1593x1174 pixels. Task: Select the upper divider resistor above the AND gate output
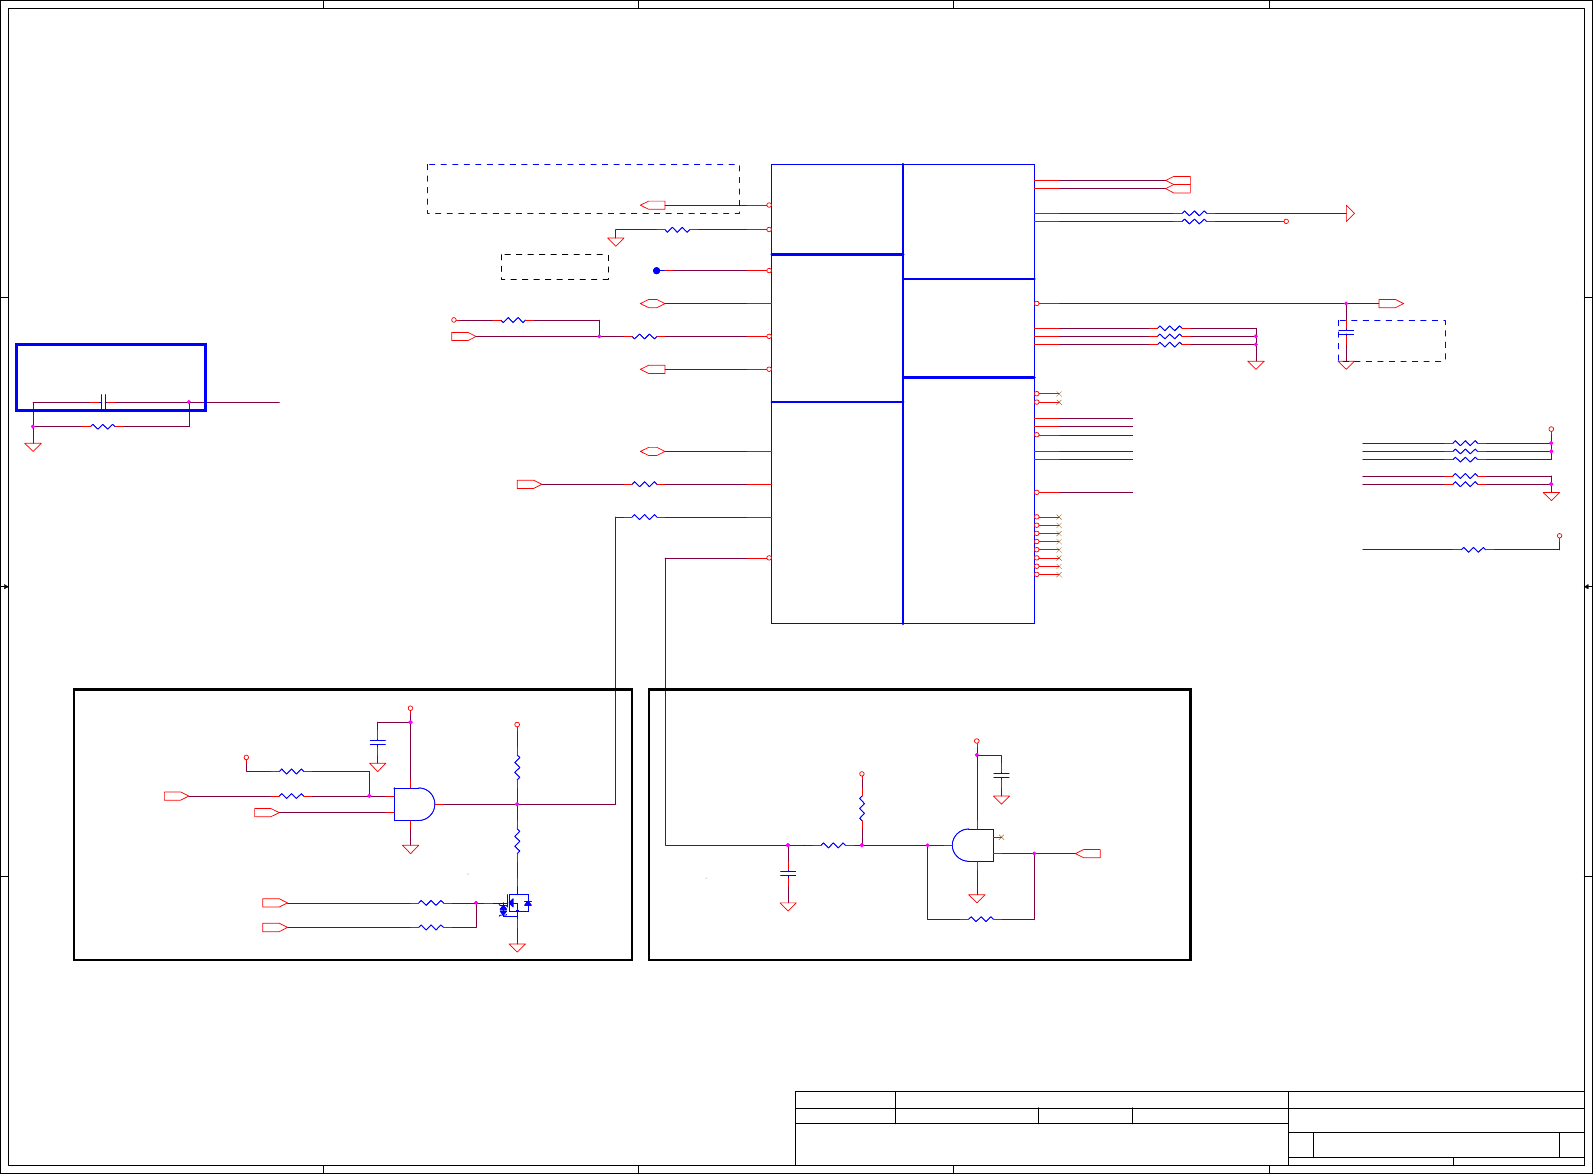[x=517, y=767]
